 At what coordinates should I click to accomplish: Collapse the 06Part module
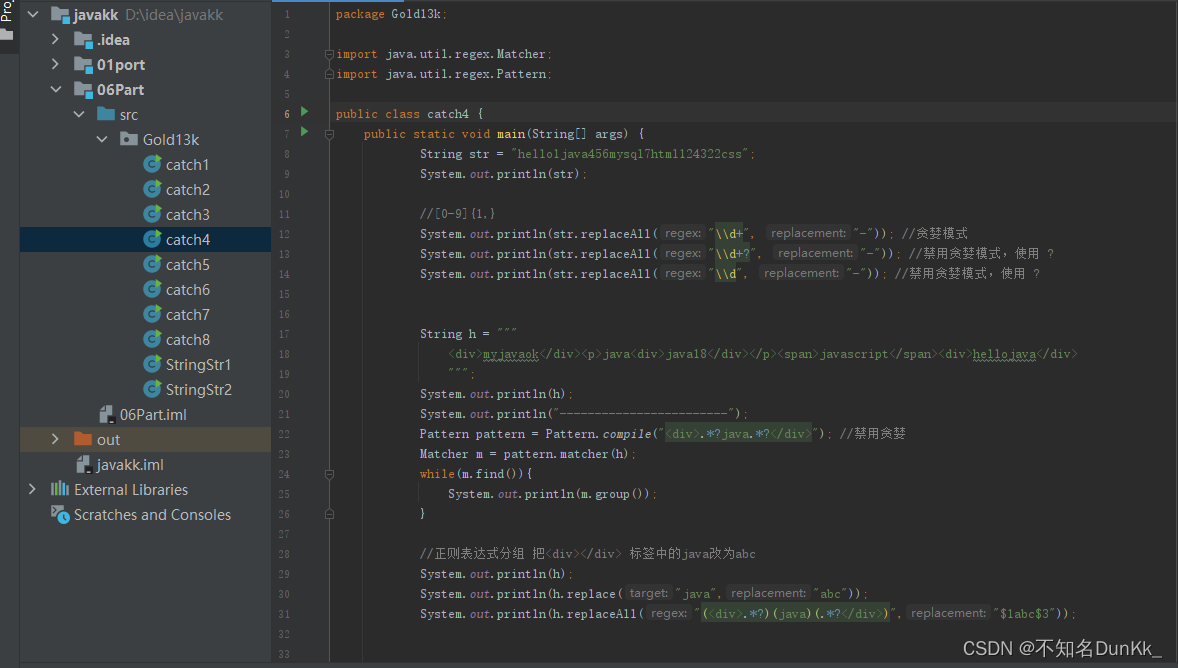tap(56, 89)
